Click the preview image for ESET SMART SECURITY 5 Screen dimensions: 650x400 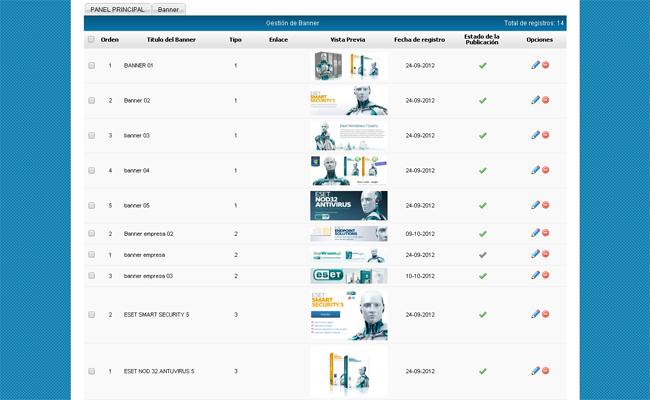click(x=348, y=314)
